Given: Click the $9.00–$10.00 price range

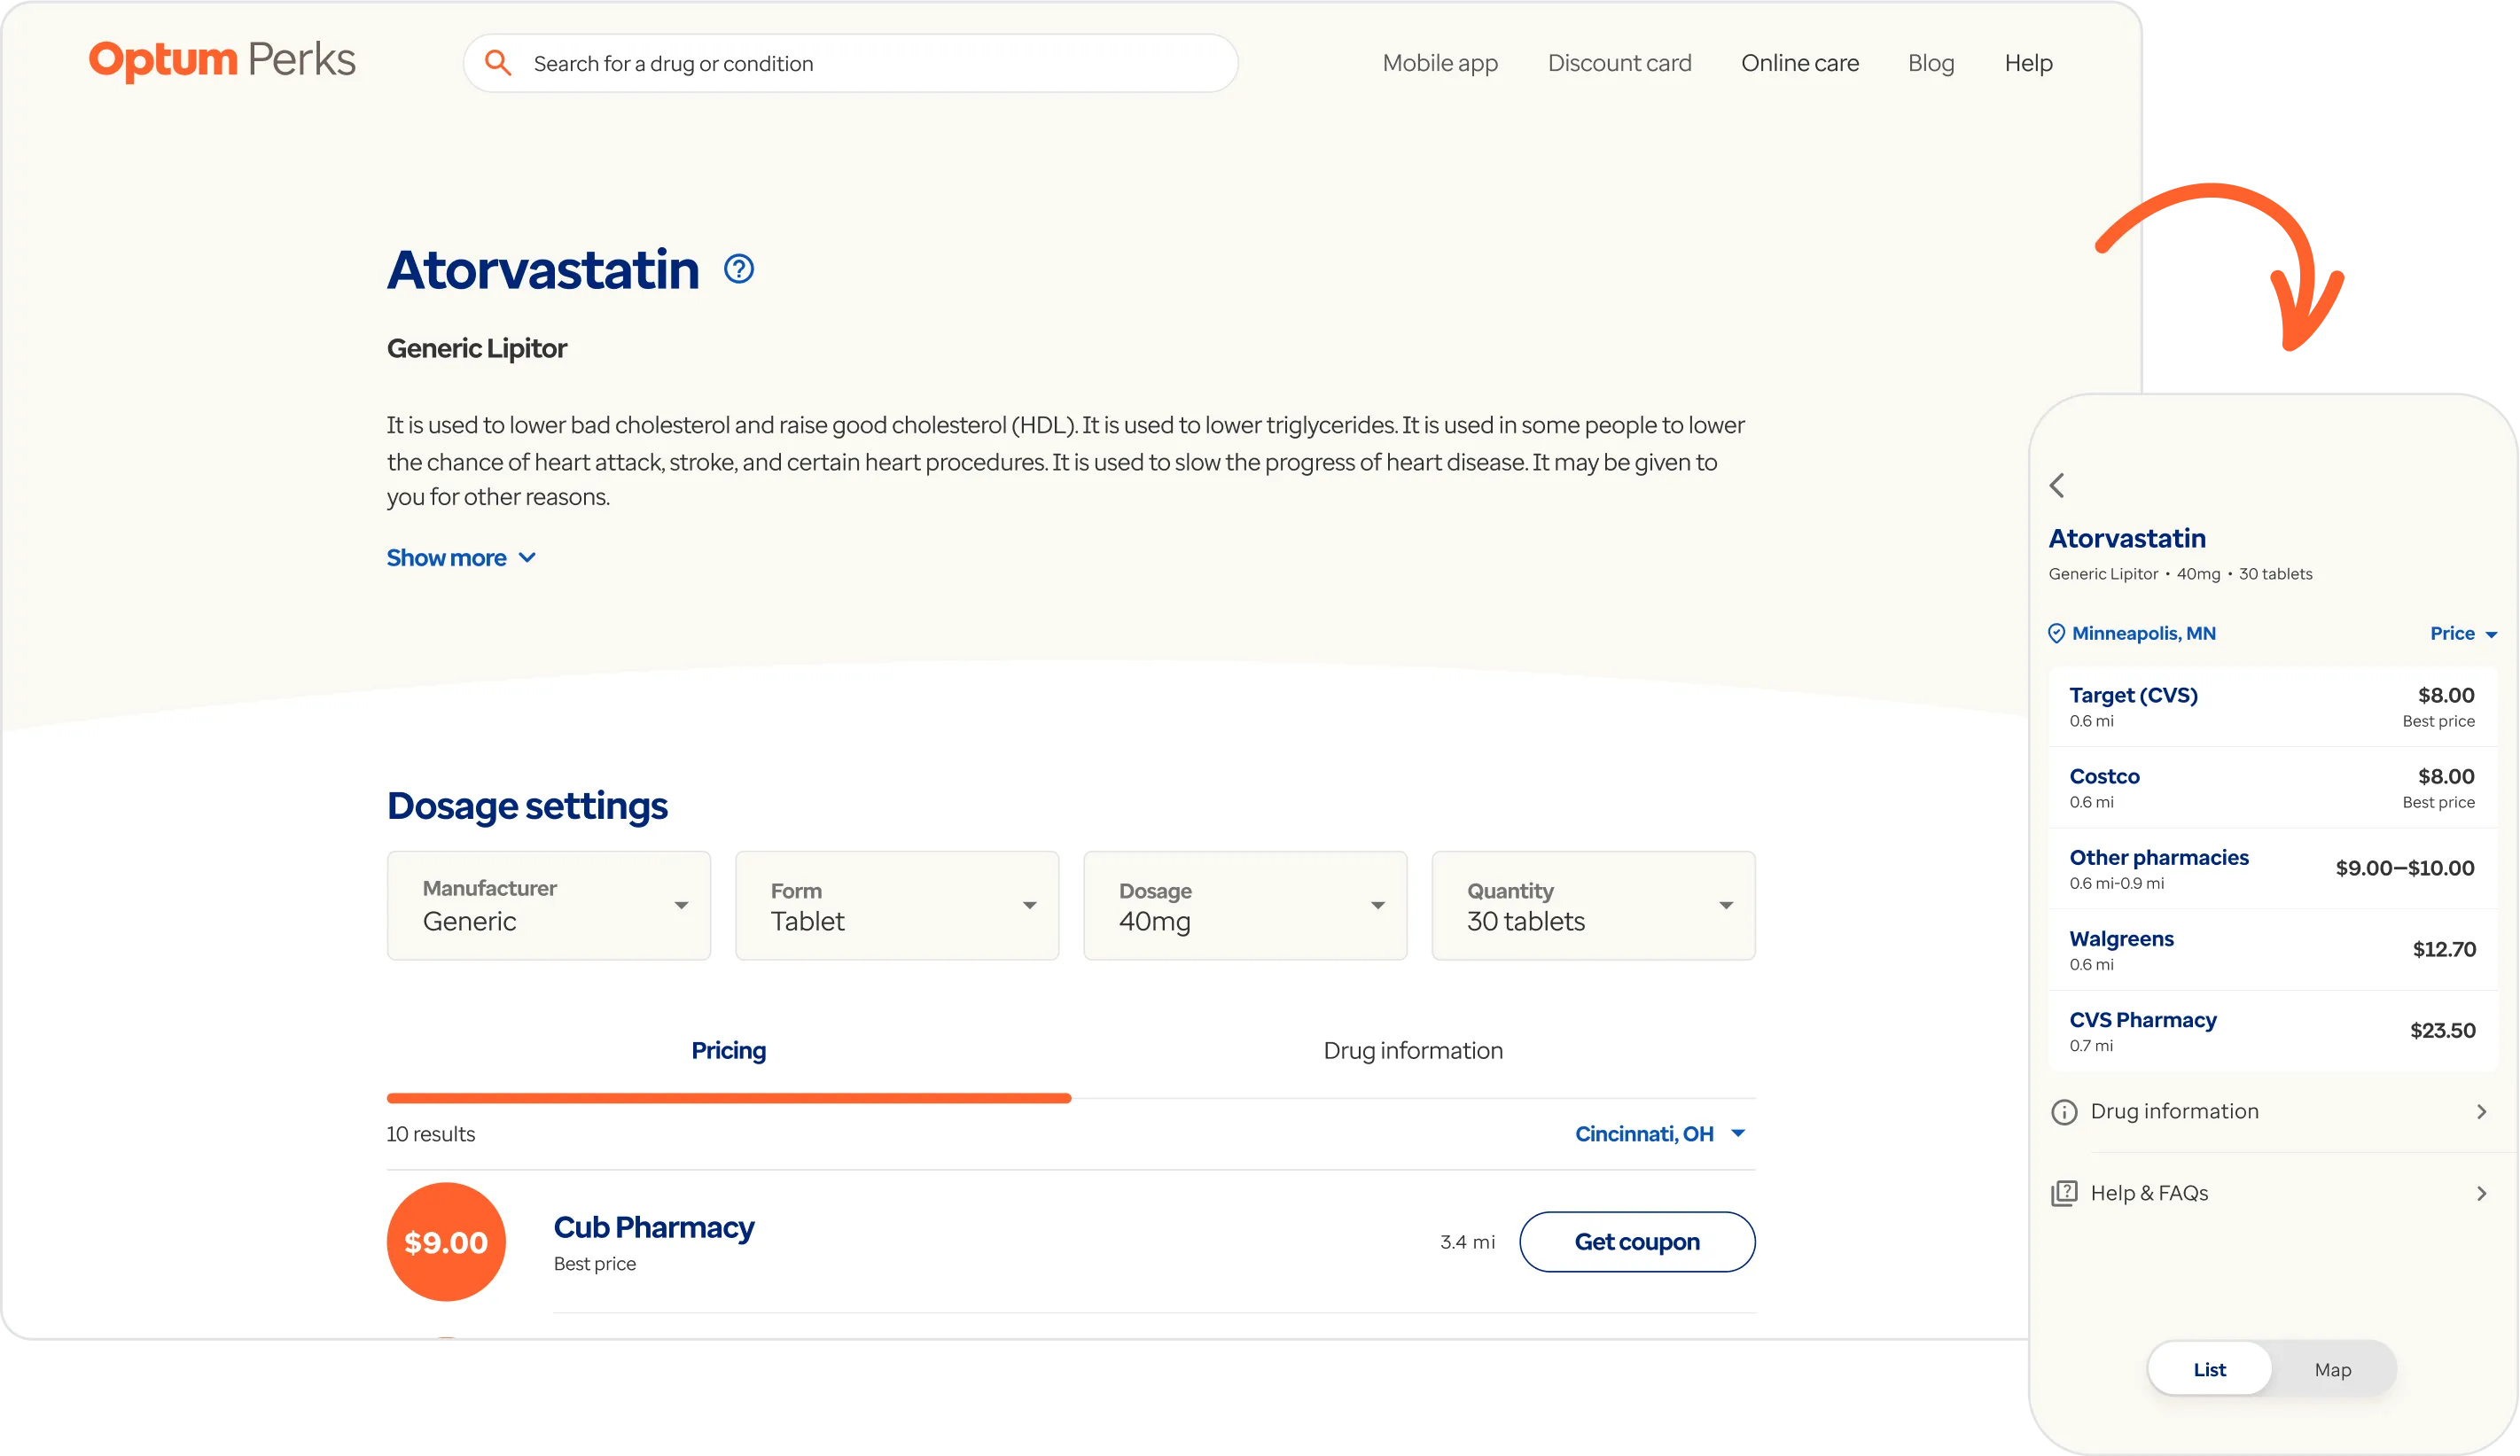Looking at the screenshot, I should tap(2405, 868).
